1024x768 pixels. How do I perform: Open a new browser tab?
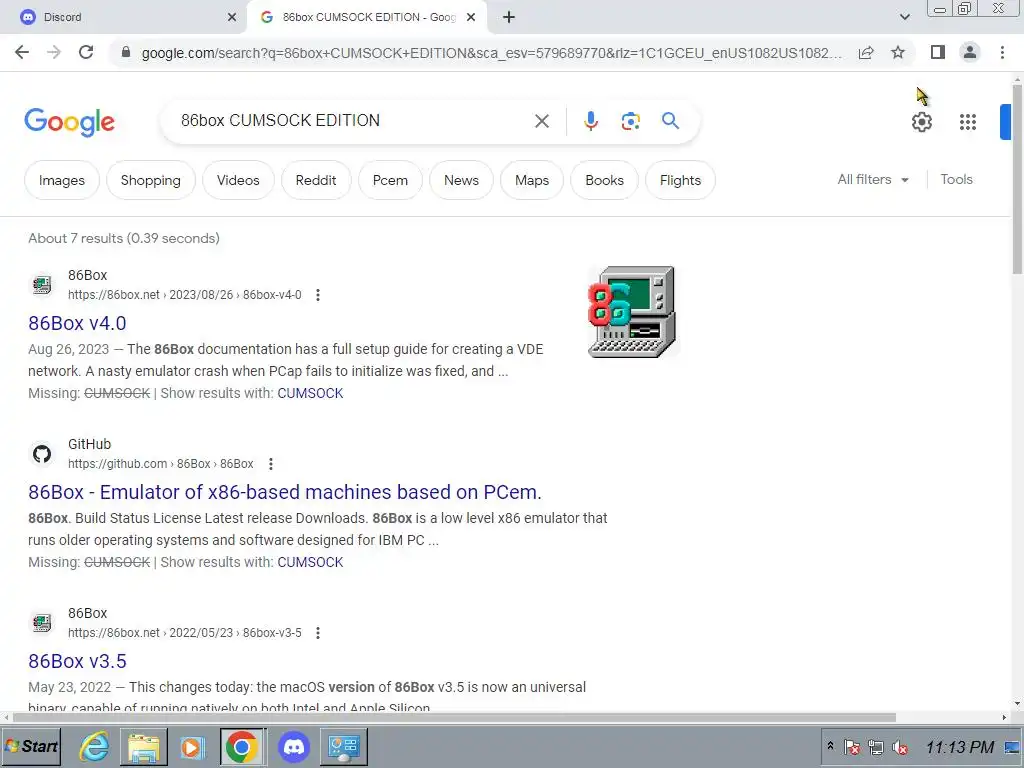click(509, 17)
